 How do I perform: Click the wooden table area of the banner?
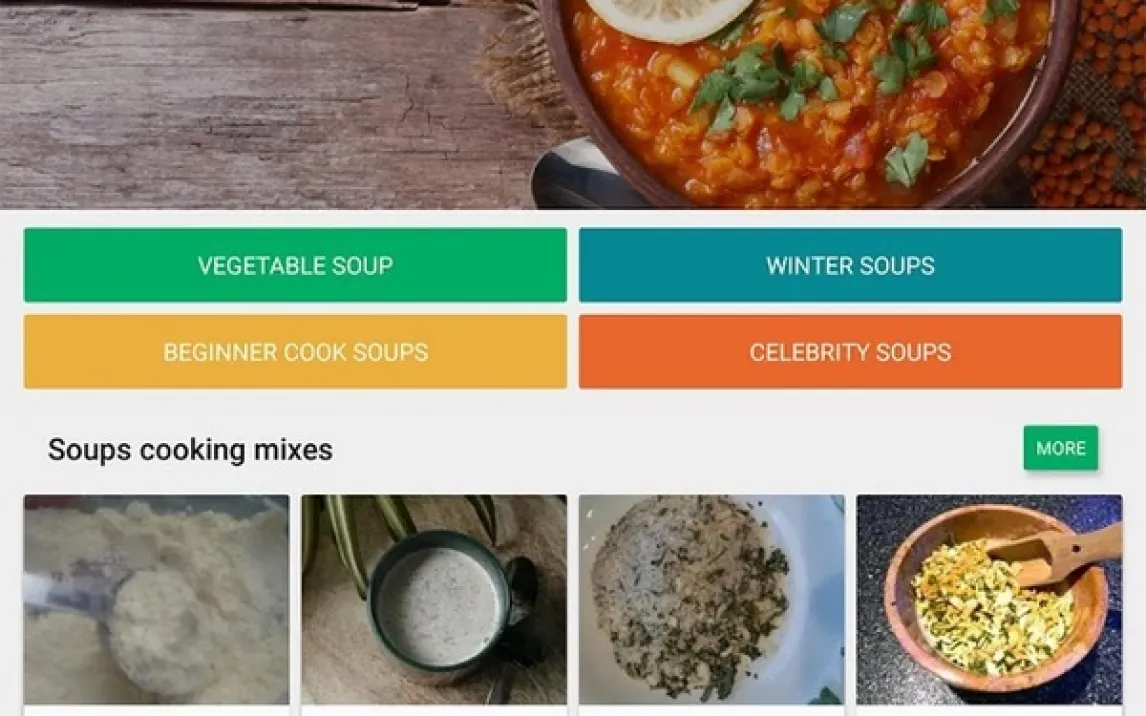click(x=250, y=110)
